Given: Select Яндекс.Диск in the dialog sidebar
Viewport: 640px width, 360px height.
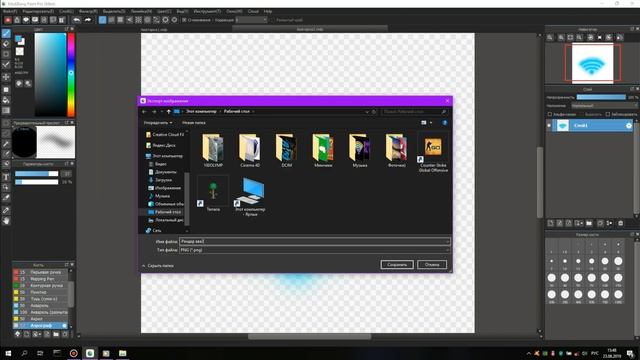Looking at the screenshot, I should (x=161, y=145).
